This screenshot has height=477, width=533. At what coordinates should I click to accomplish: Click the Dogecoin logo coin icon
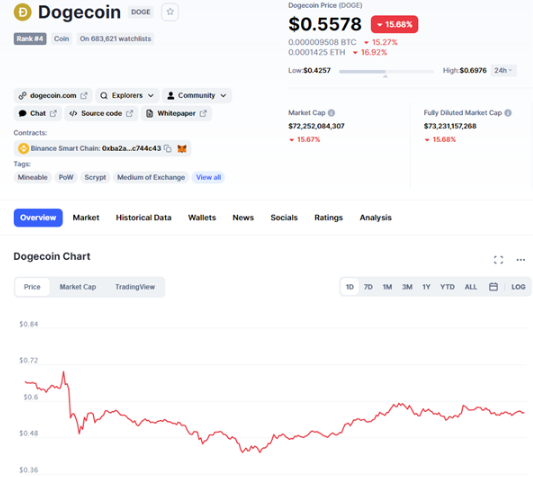click(x=22, y=12)
